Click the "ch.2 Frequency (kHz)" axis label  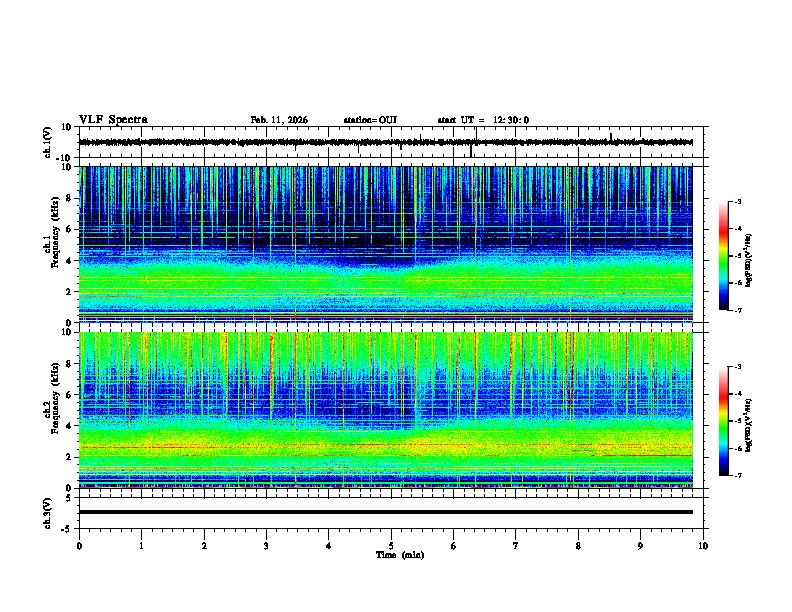51,398
